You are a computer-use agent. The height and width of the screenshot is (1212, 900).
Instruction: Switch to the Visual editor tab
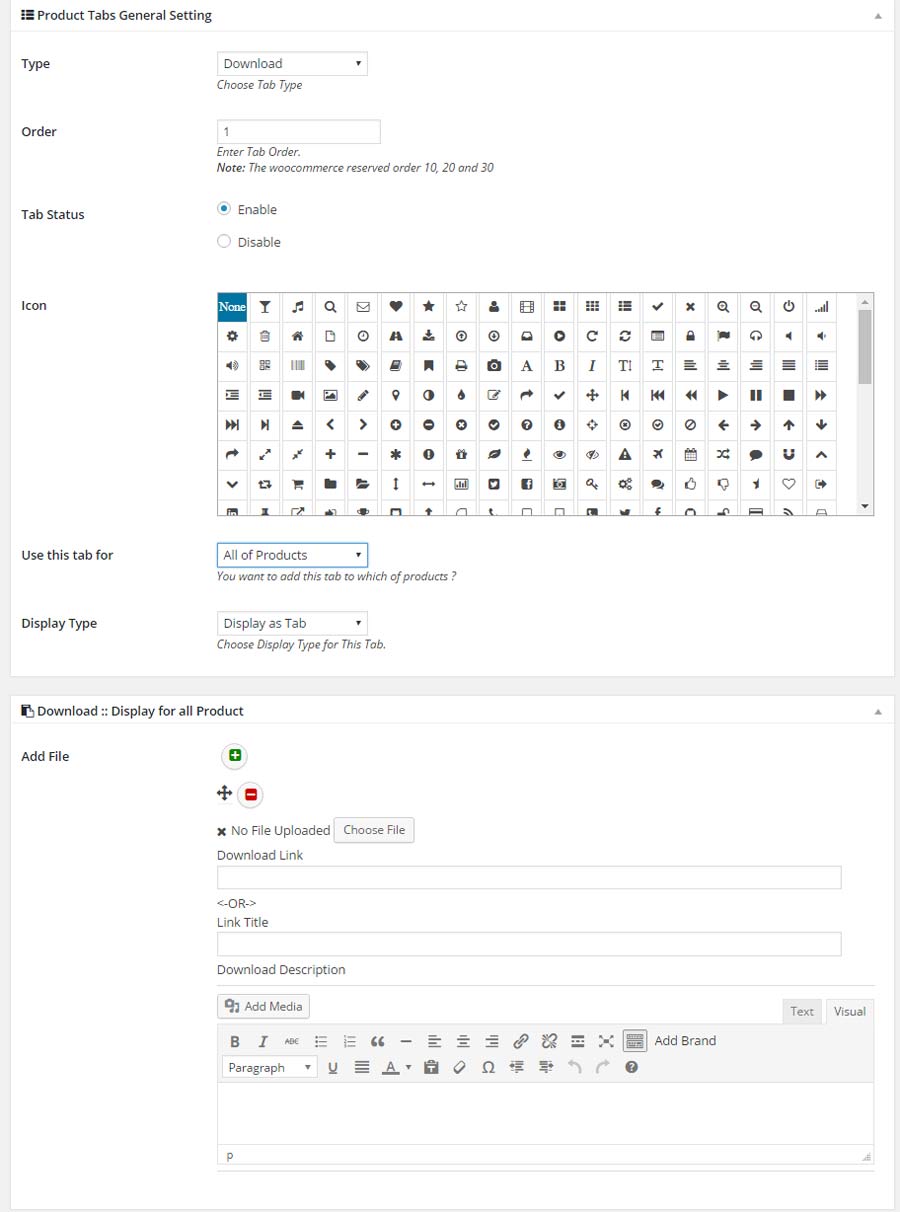849,1011
